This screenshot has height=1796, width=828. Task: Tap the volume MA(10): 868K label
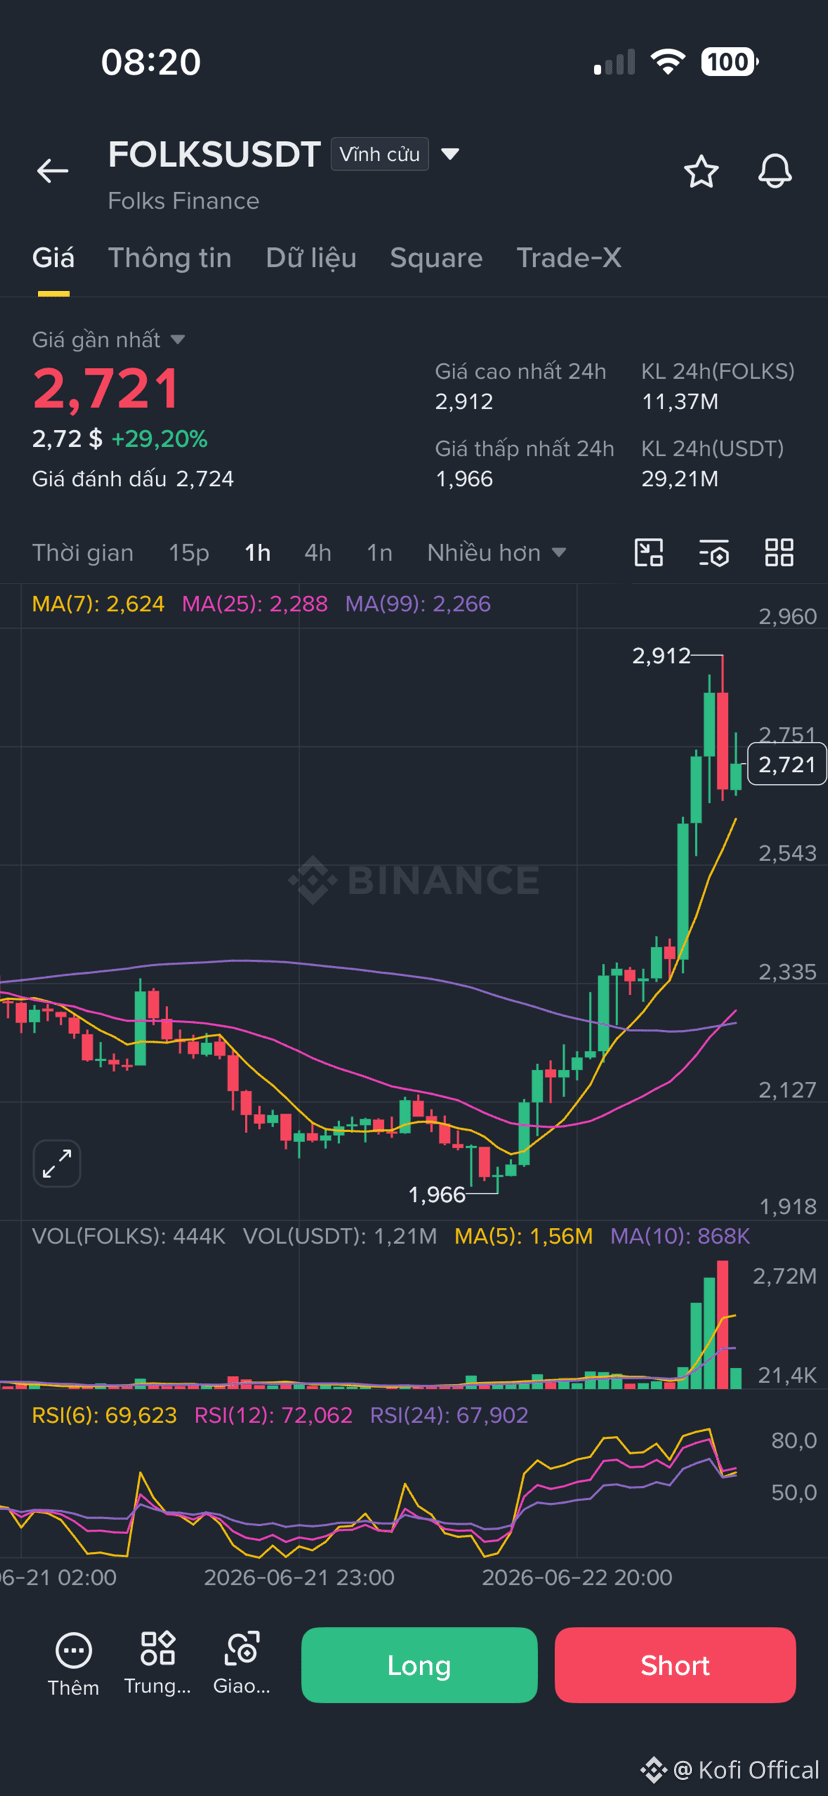coord(680,1236)
